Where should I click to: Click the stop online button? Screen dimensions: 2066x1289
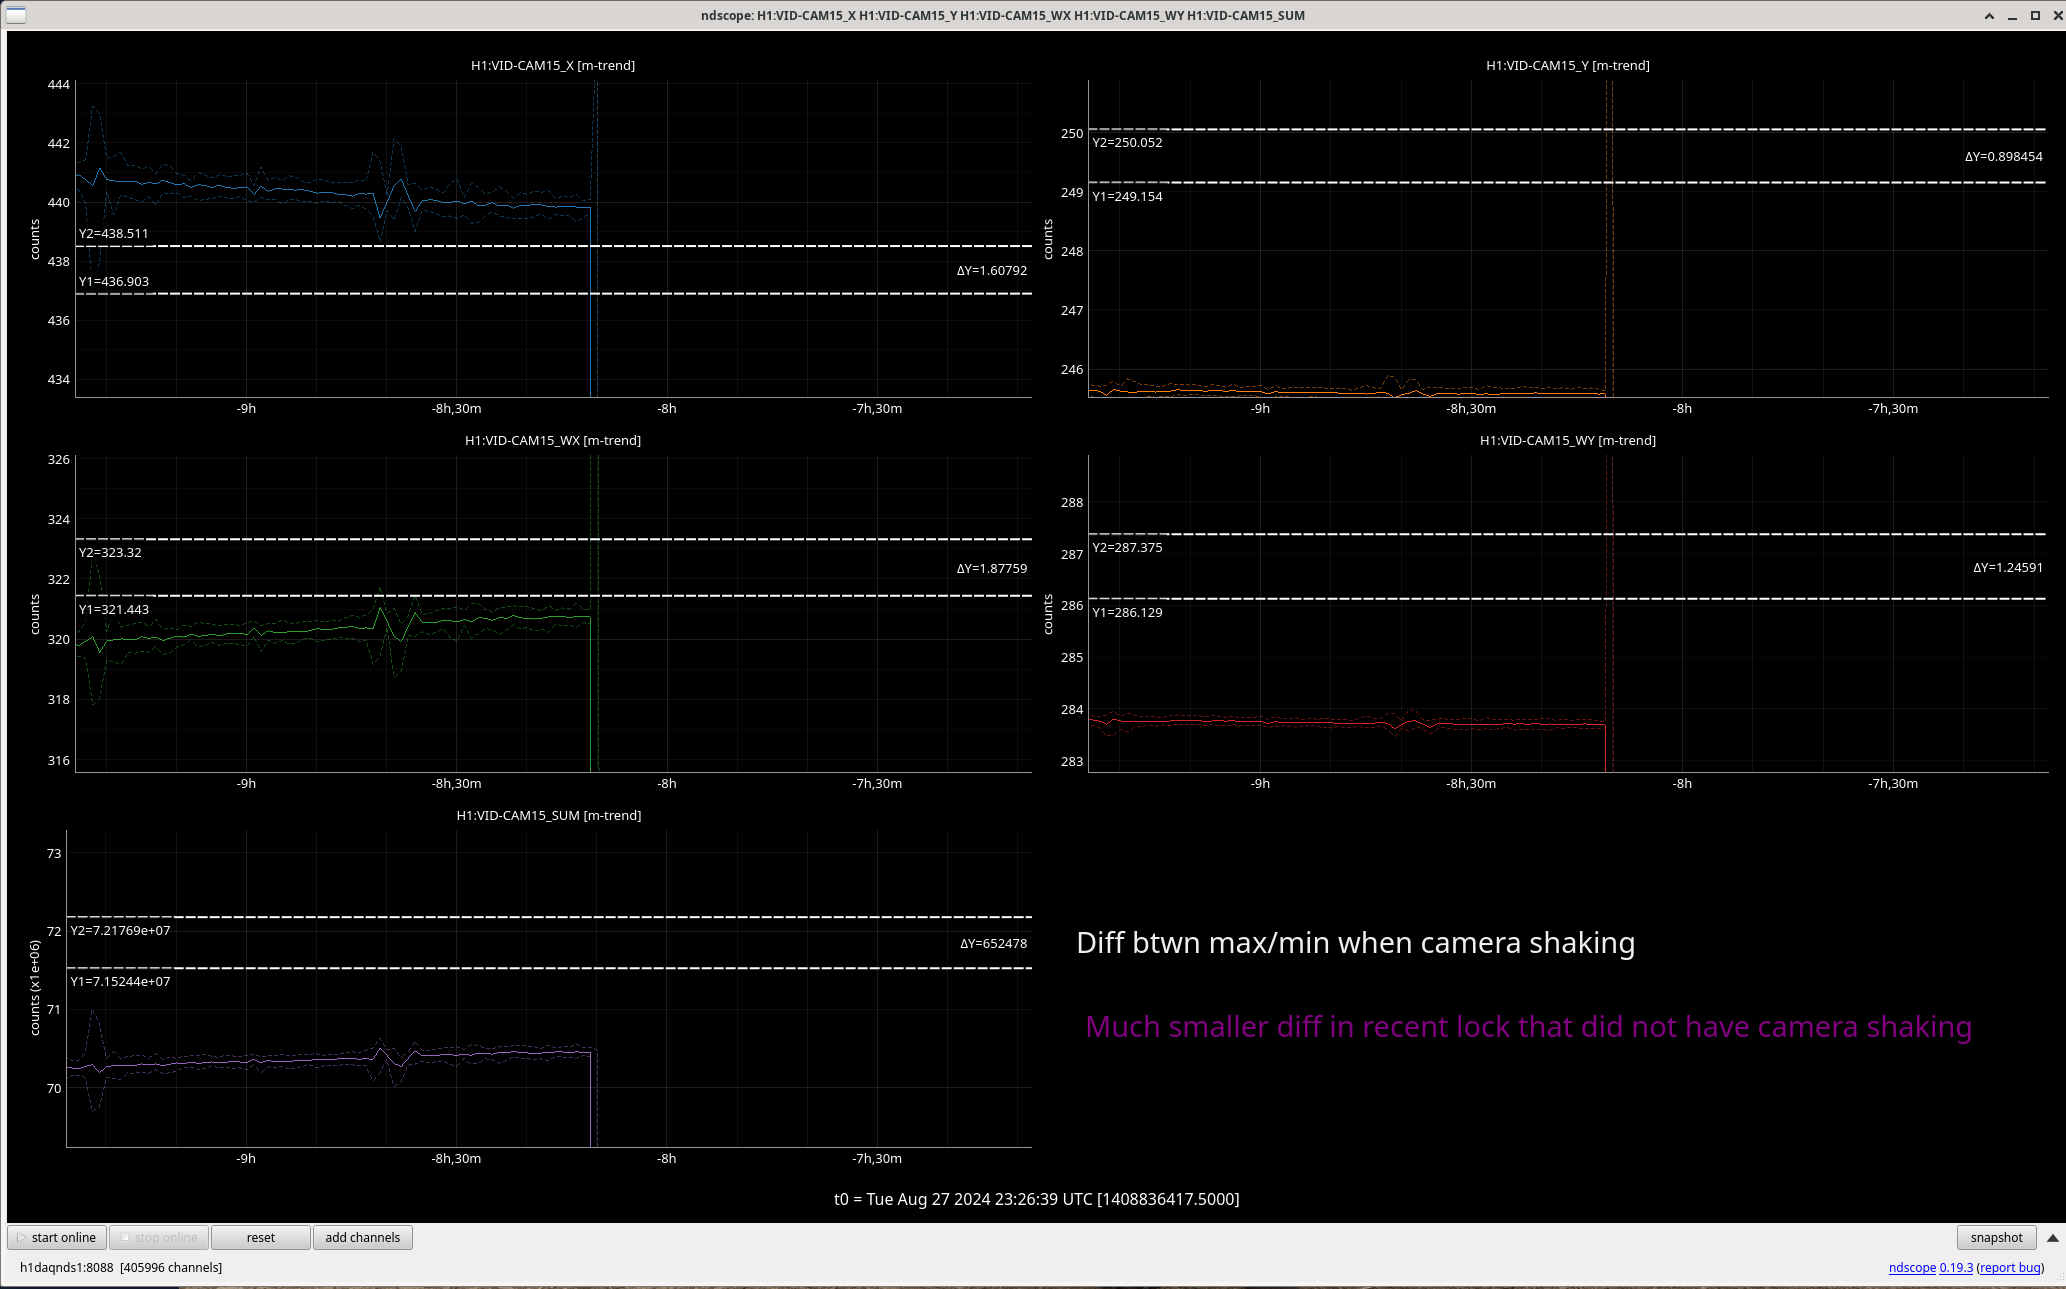(x=159, y=1237)
